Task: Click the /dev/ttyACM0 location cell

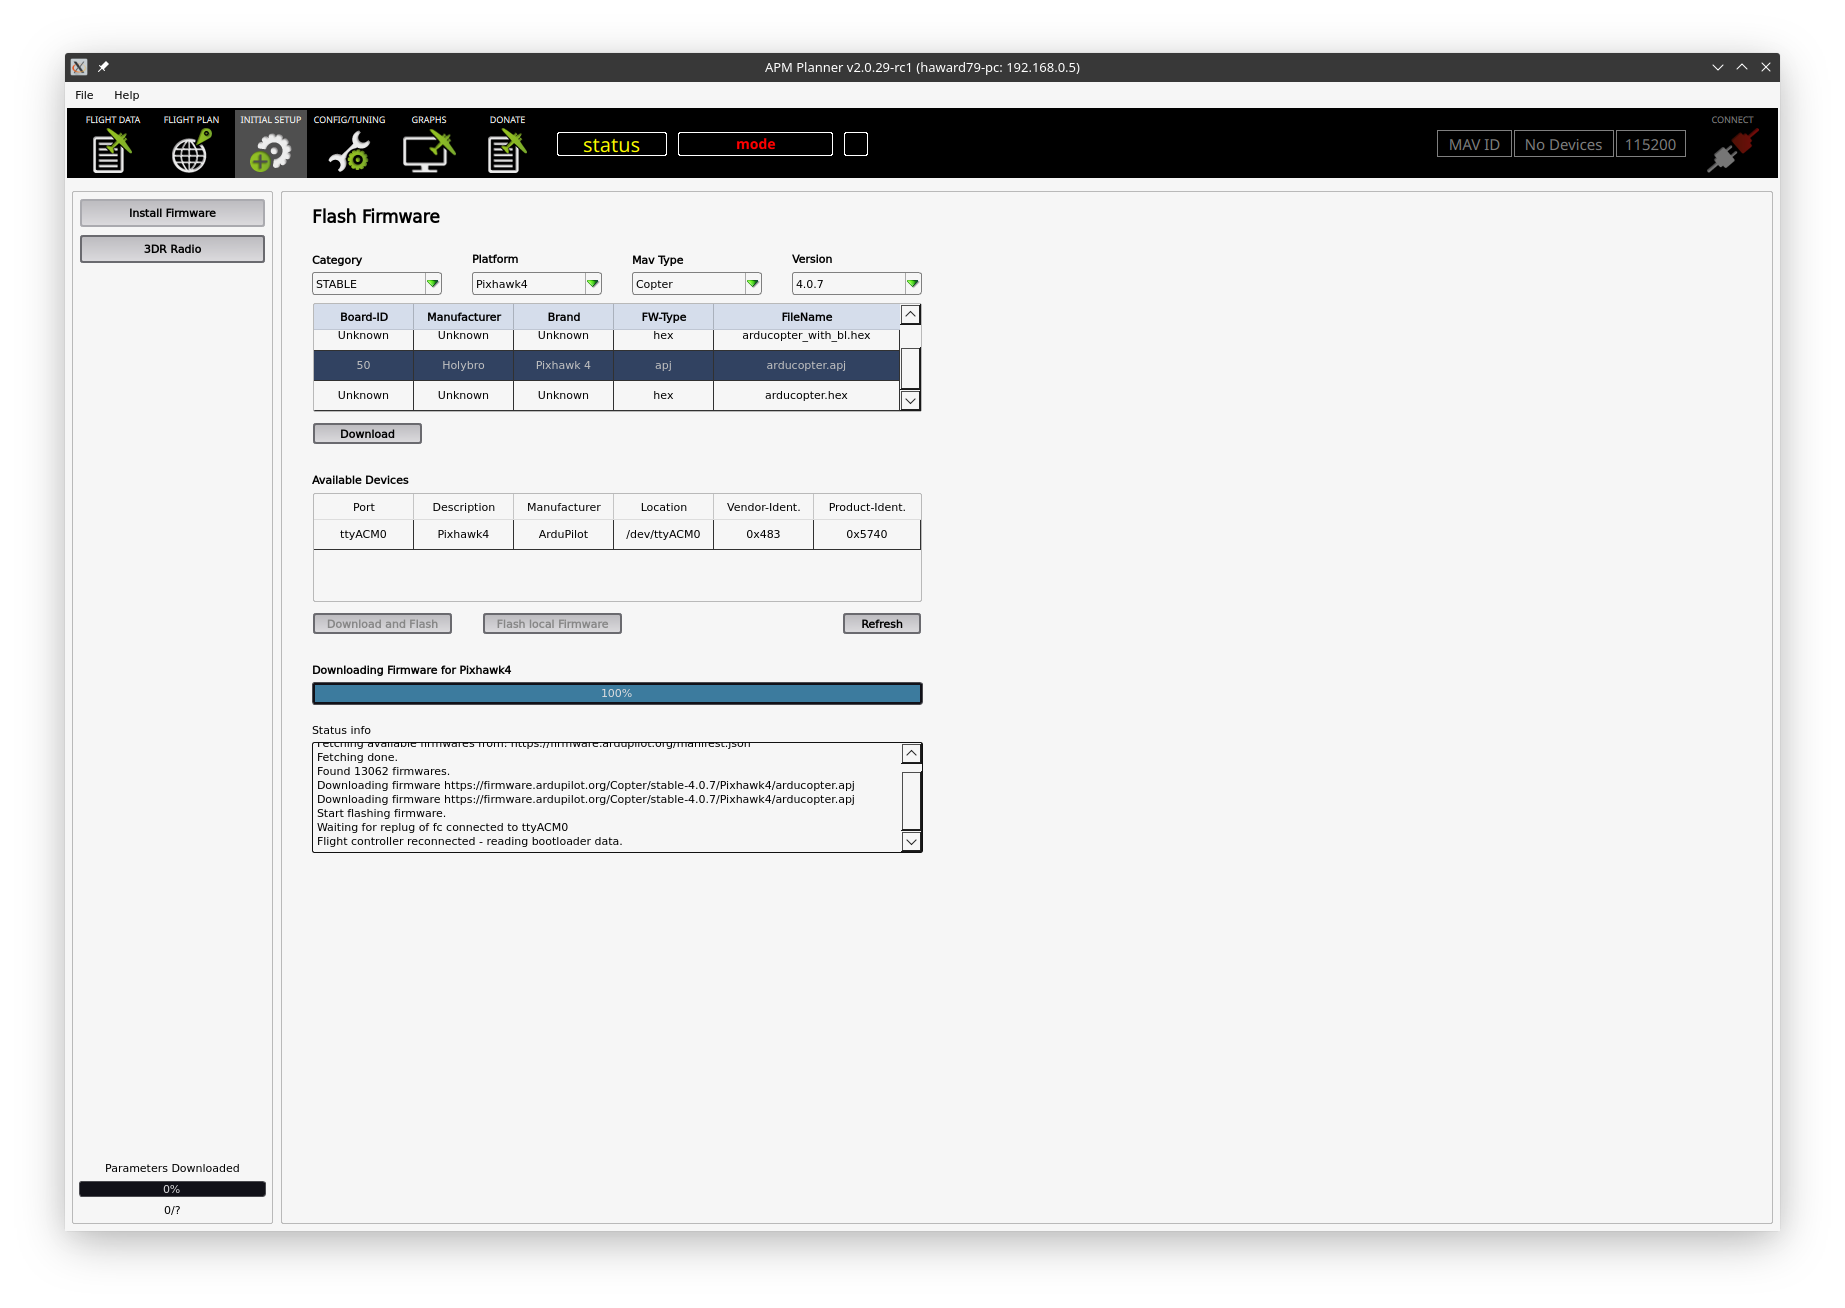Action: [663, 535]
